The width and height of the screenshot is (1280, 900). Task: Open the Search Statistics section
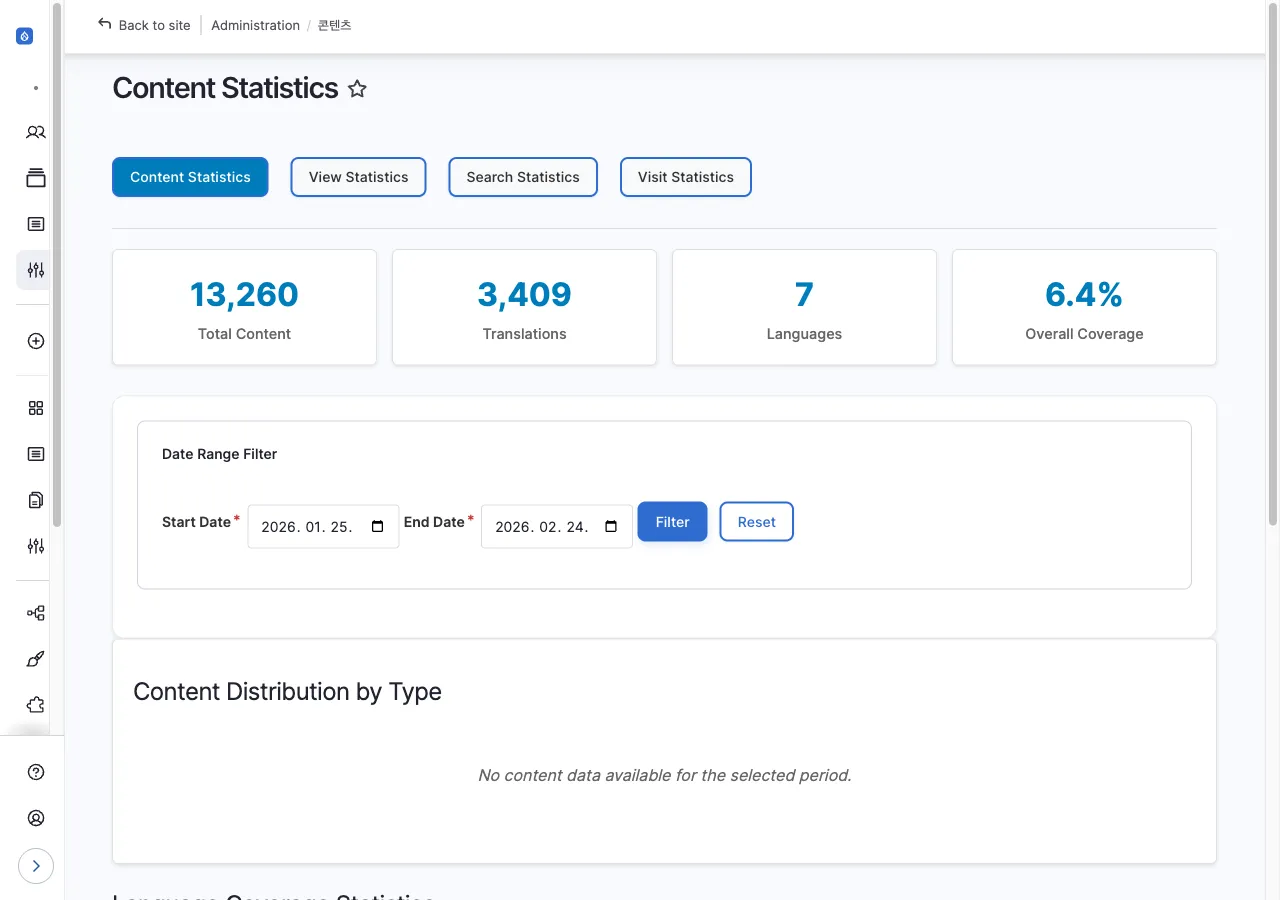[522, 177]
